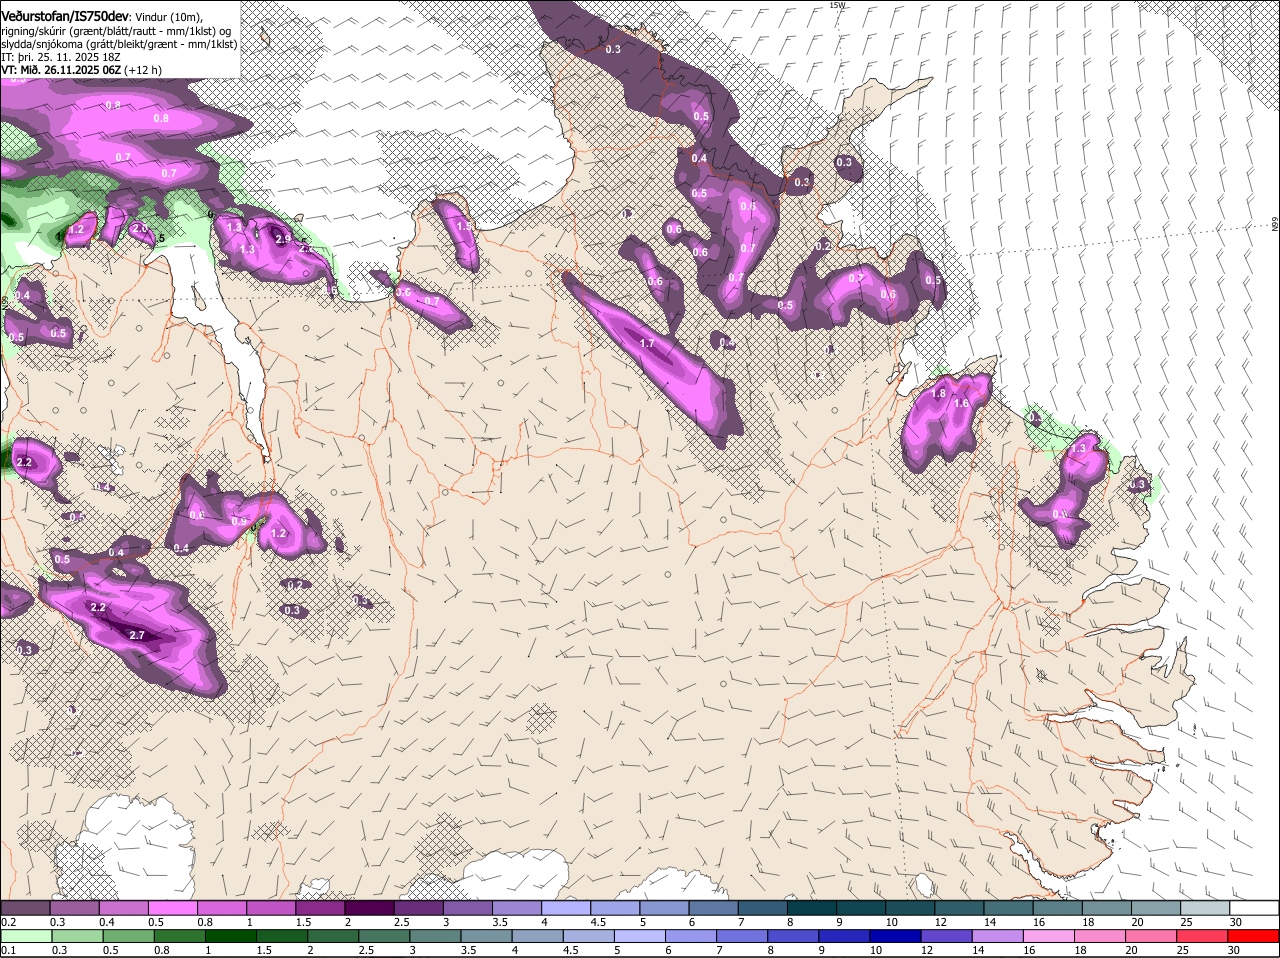Click the '(+12 h)' forecast offset text
1280x958 pixels.
coord(143,70)
